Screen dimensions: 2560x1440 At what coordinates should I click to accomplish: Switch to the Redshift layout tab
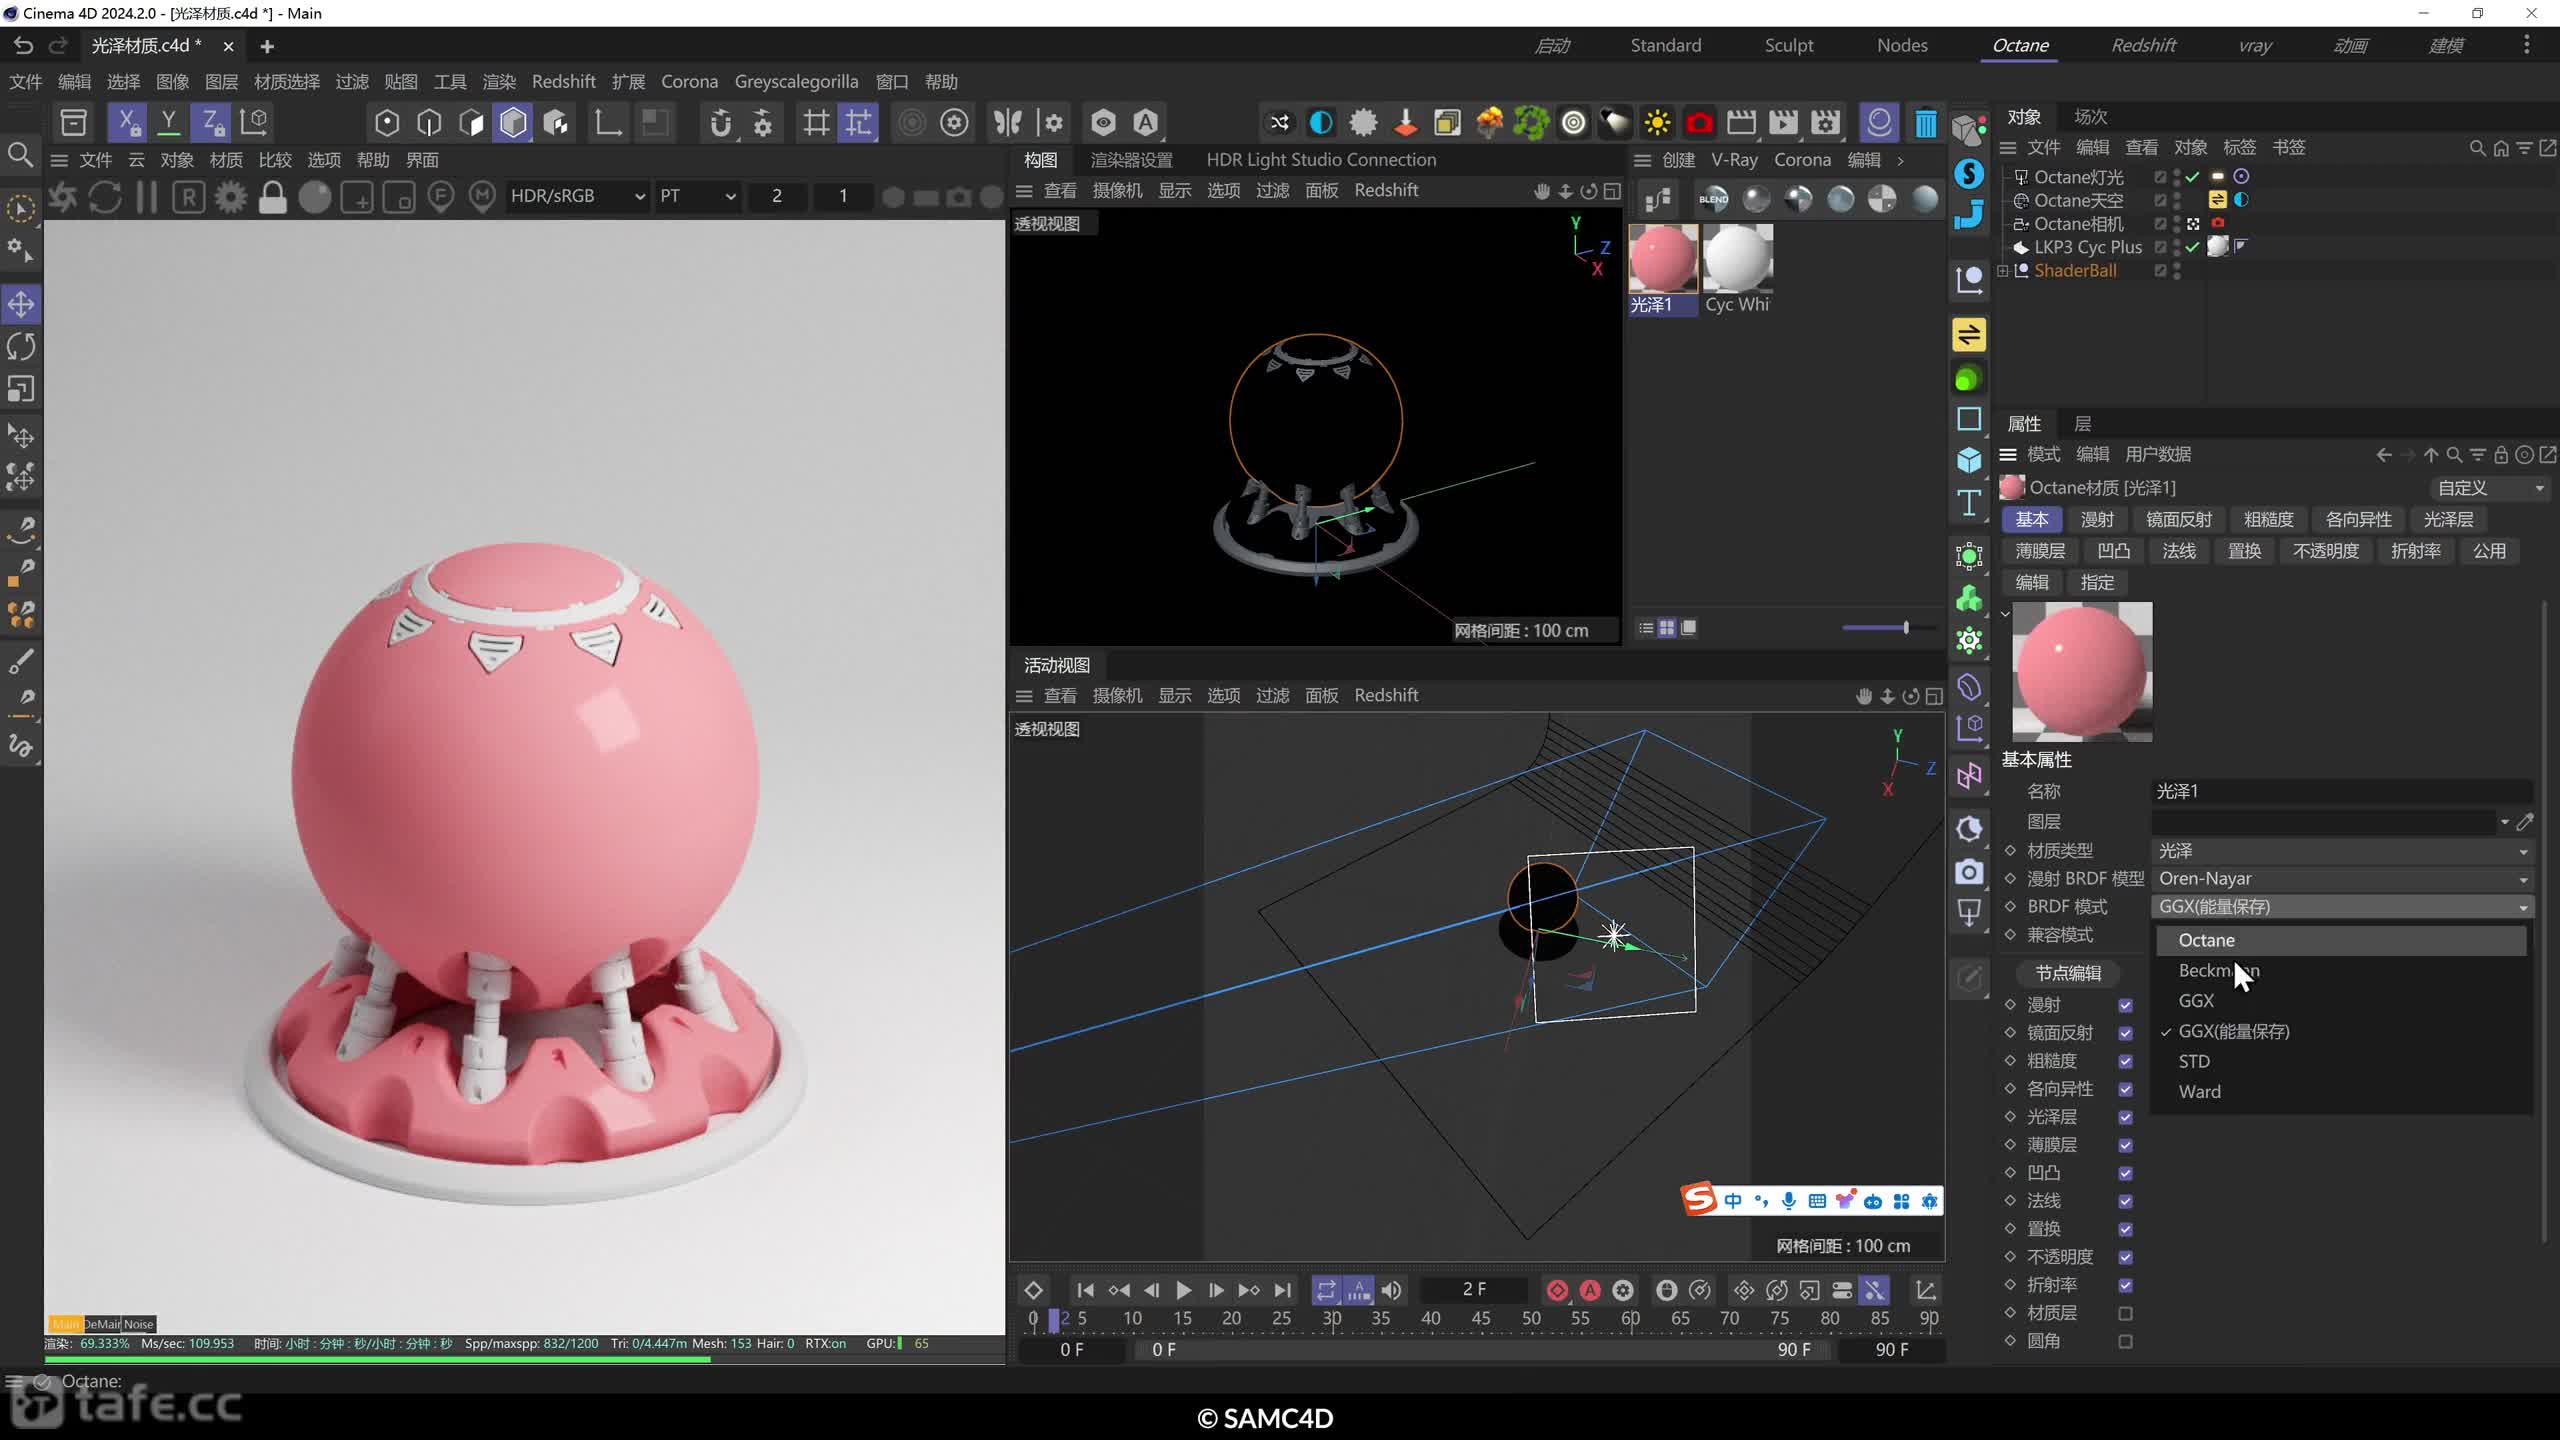pos(2143,45)
